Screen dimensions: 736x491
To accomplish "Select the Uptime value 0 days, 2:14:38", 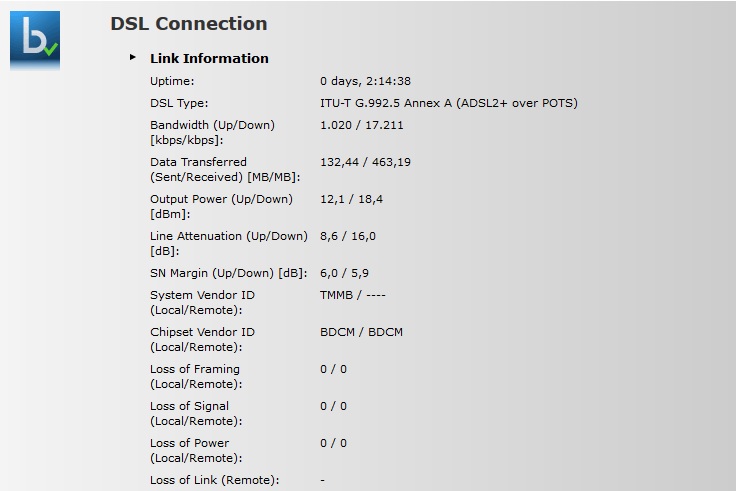I will click(x=365, y=81).
